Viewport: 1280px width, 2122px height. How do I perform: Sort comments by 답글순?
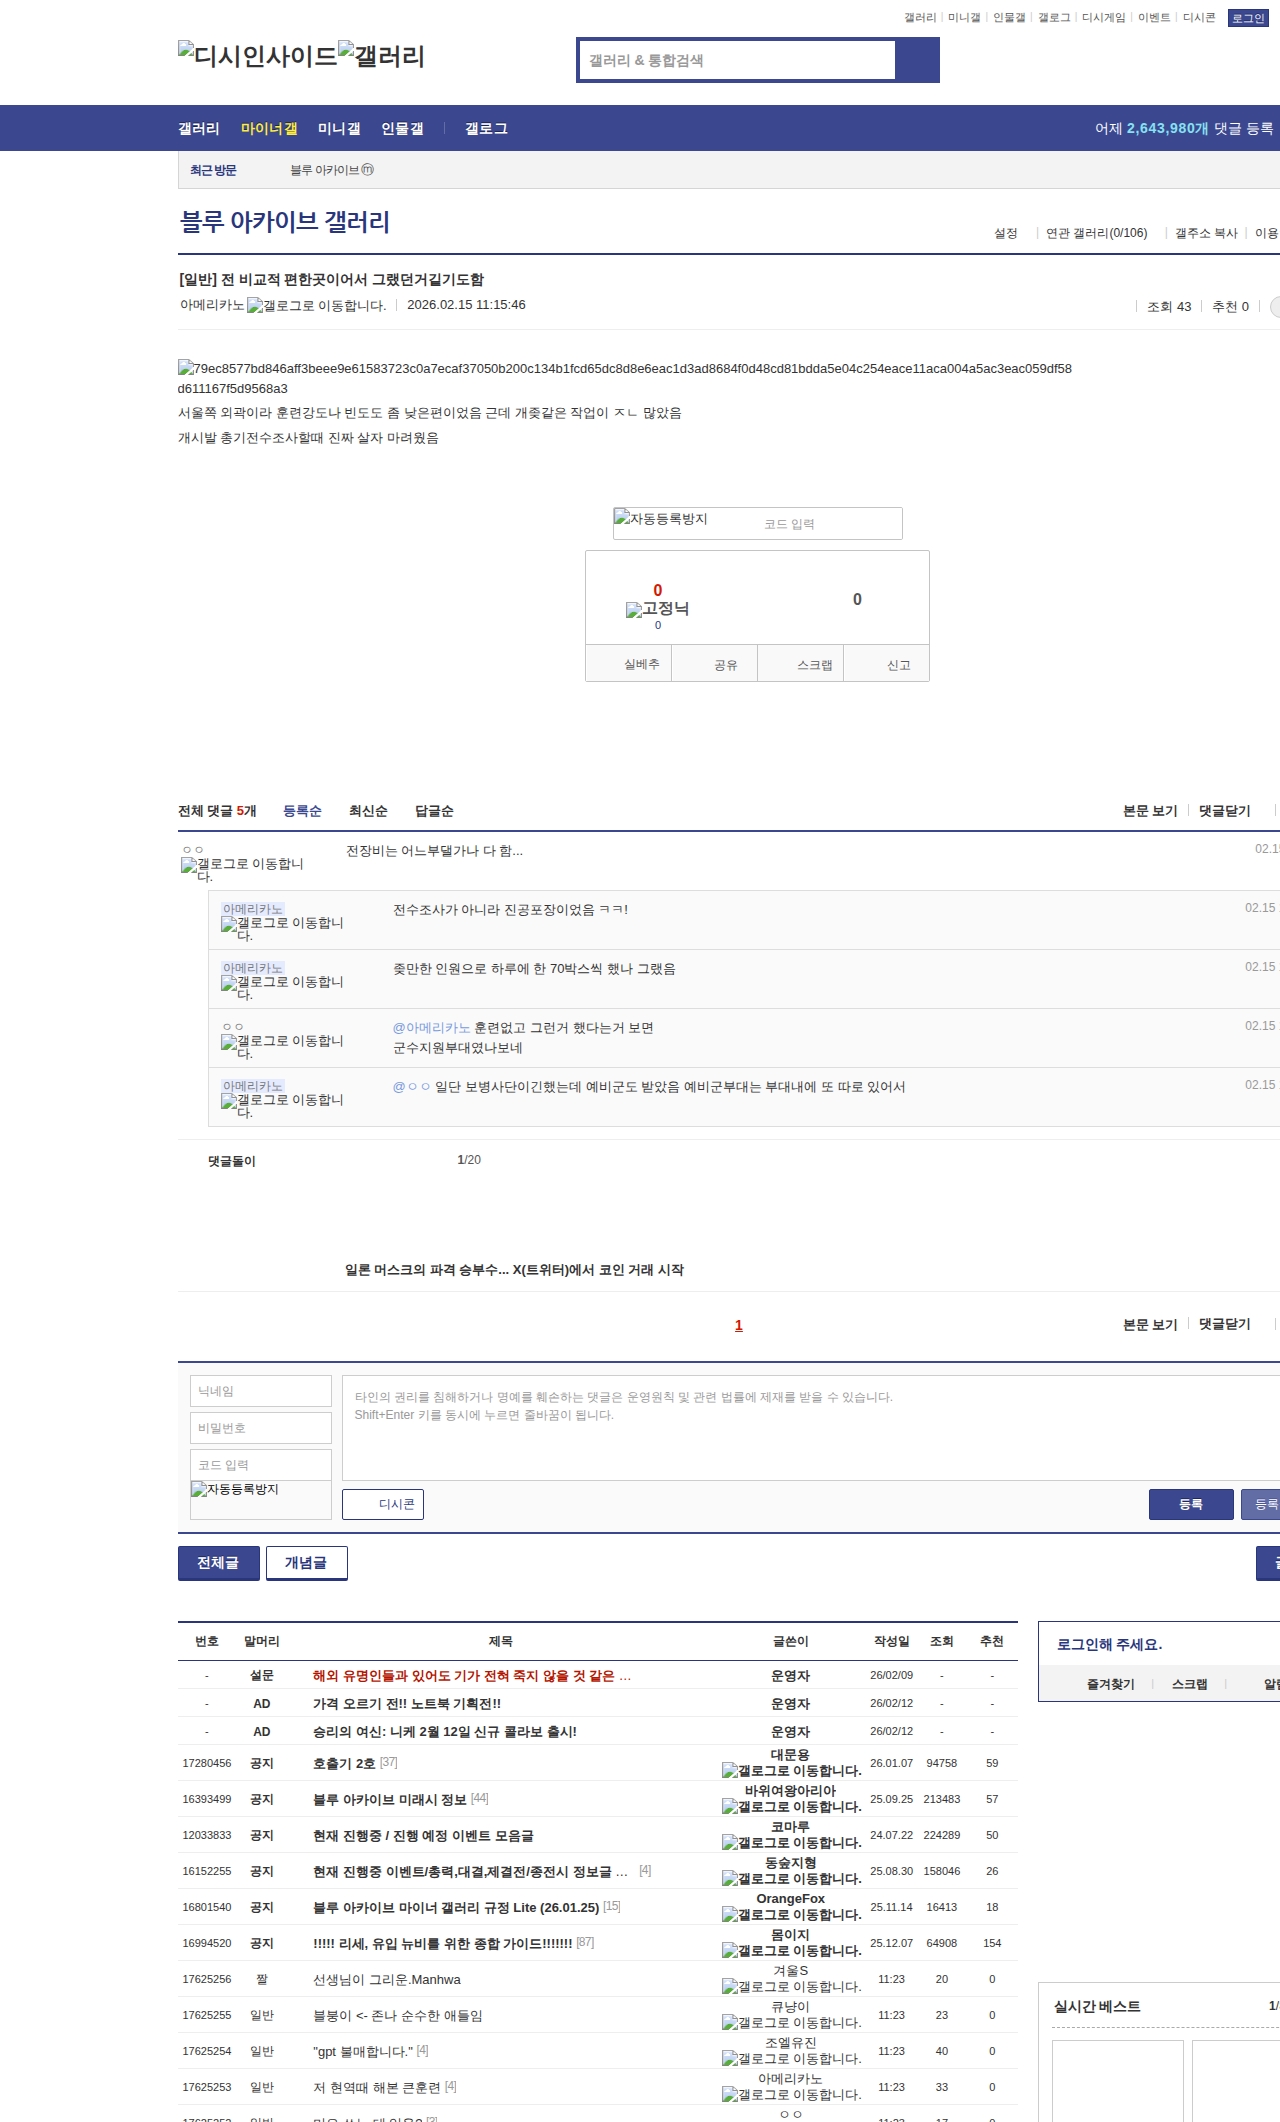click(x=434, y=811)
